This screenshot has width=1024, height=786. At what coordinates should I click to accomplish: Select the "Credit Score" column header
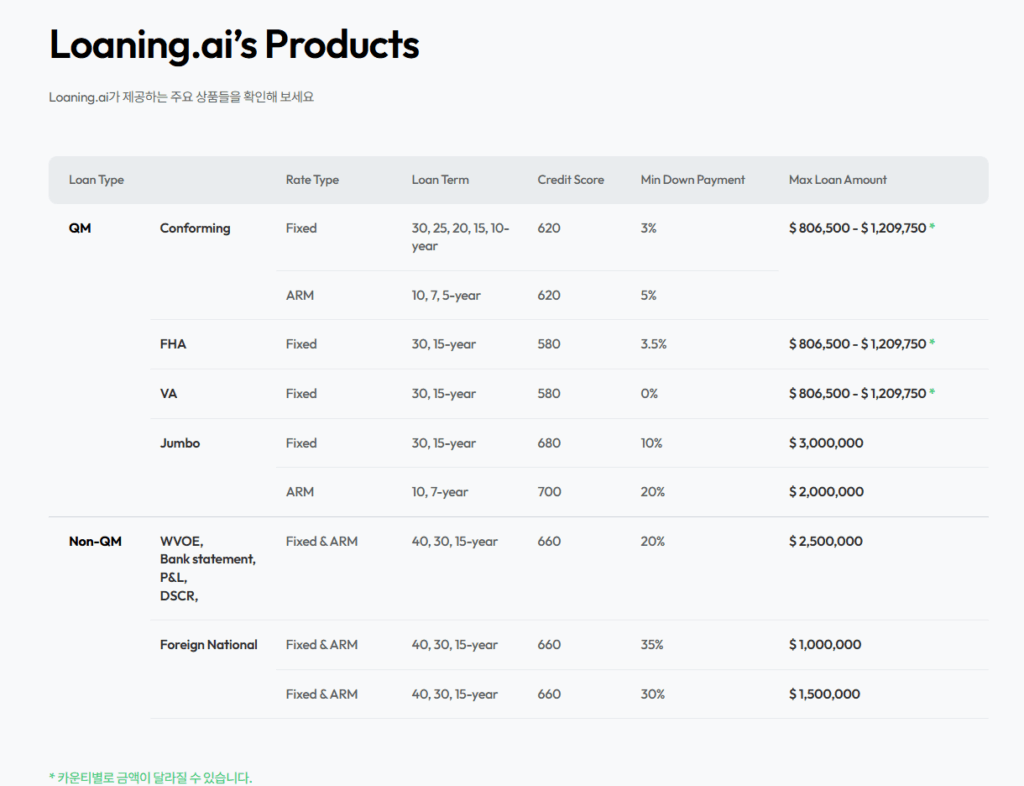coord(571,180)
